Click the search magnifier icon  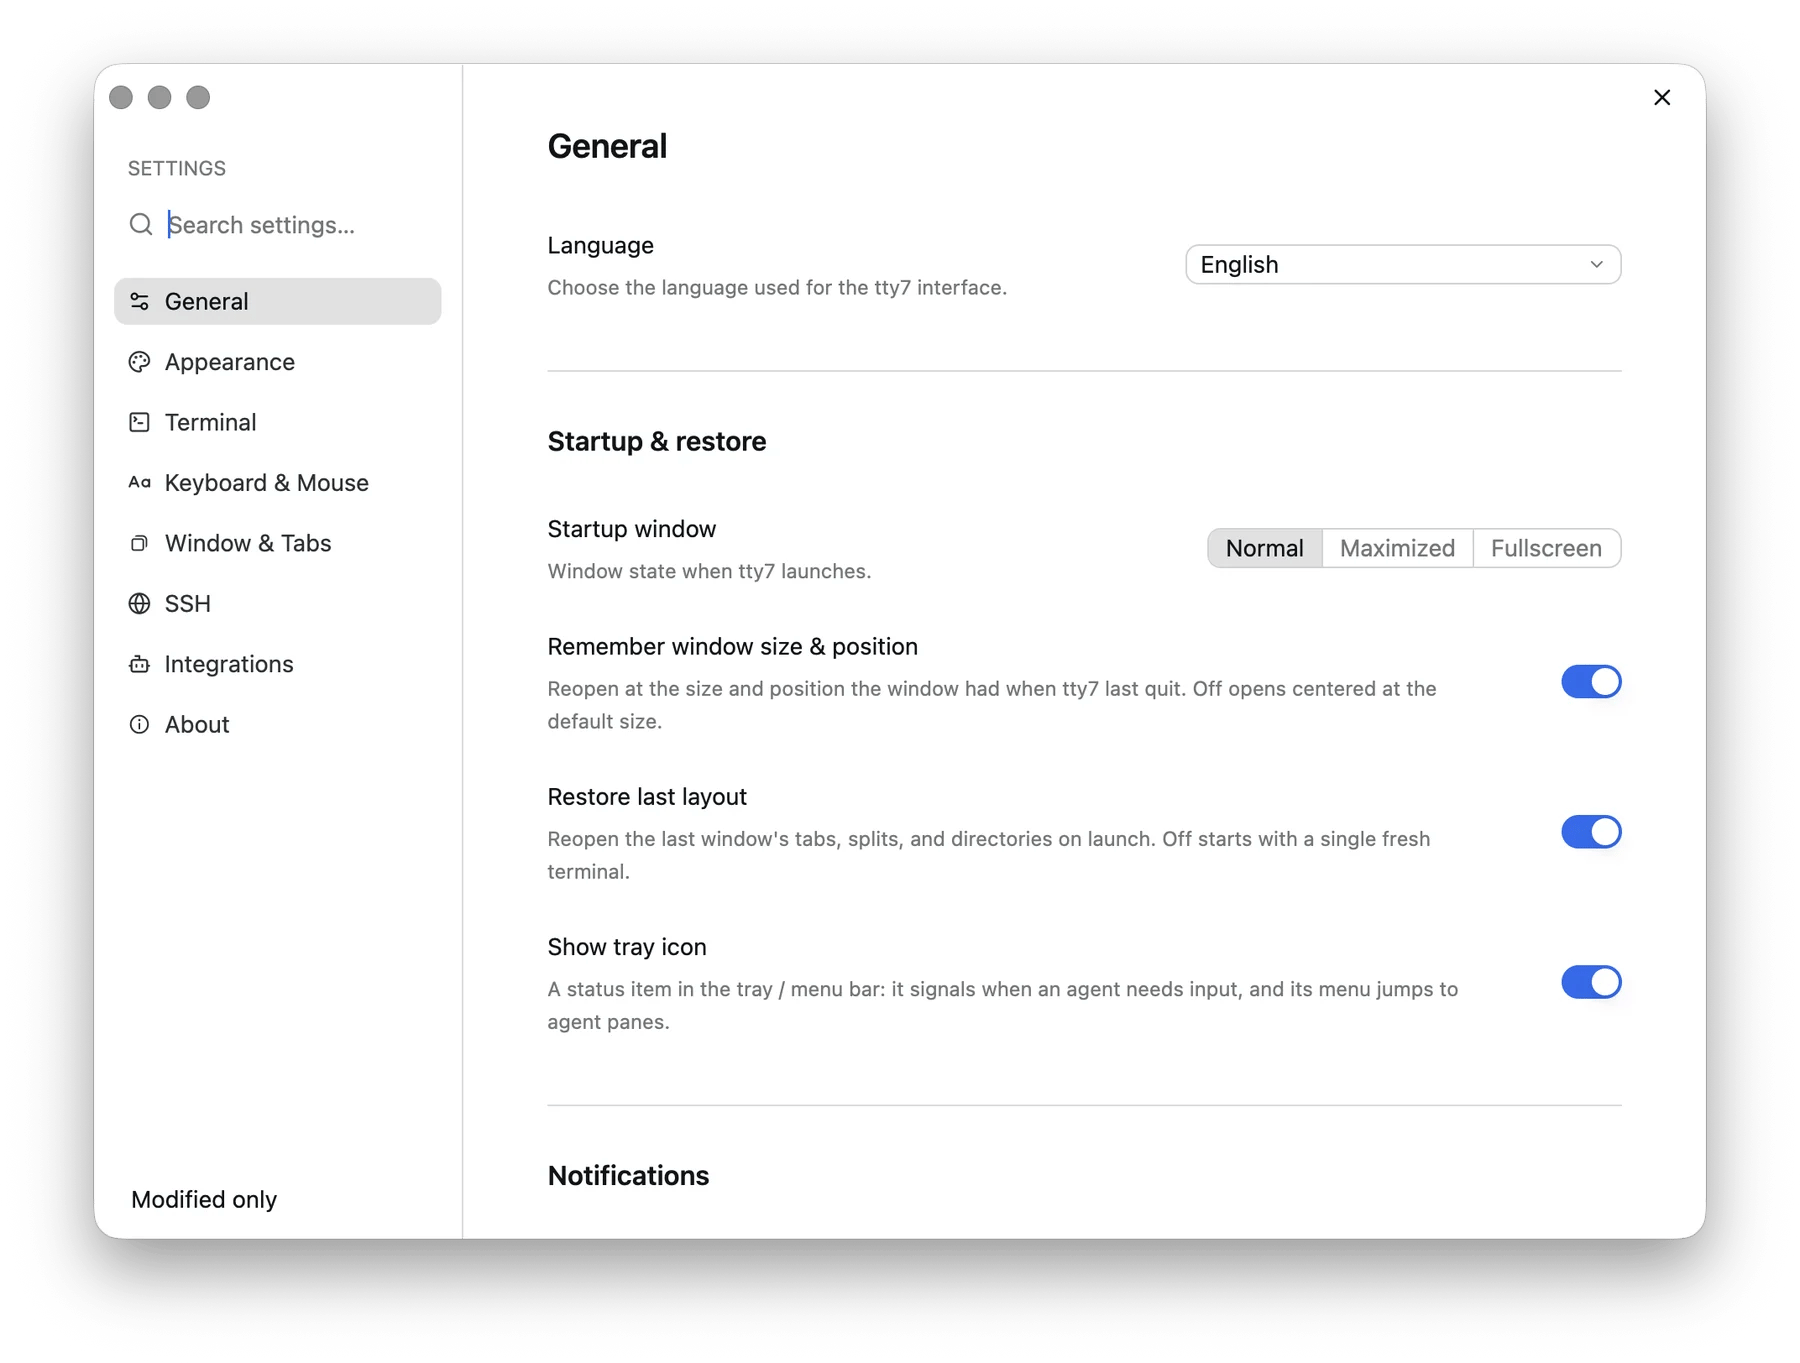(x=141, y=224)
